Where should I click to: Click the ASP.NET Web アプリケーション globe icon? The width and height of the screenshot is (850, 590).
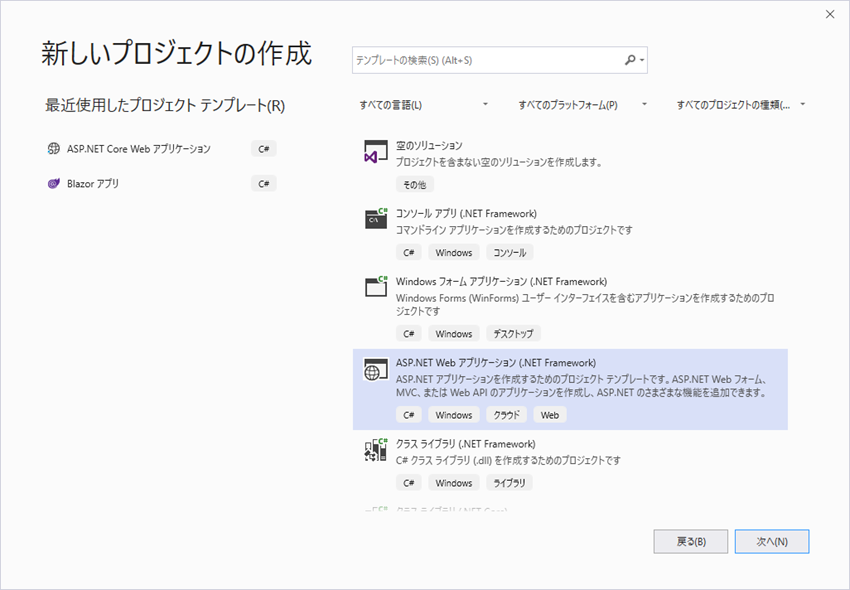(376, 369)
